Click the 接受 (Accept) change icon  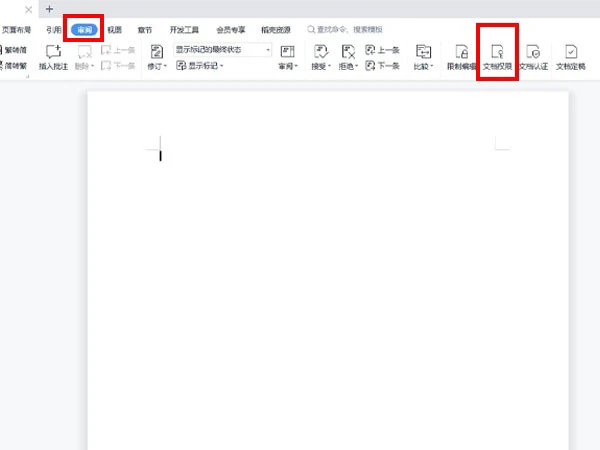point(321,52)
